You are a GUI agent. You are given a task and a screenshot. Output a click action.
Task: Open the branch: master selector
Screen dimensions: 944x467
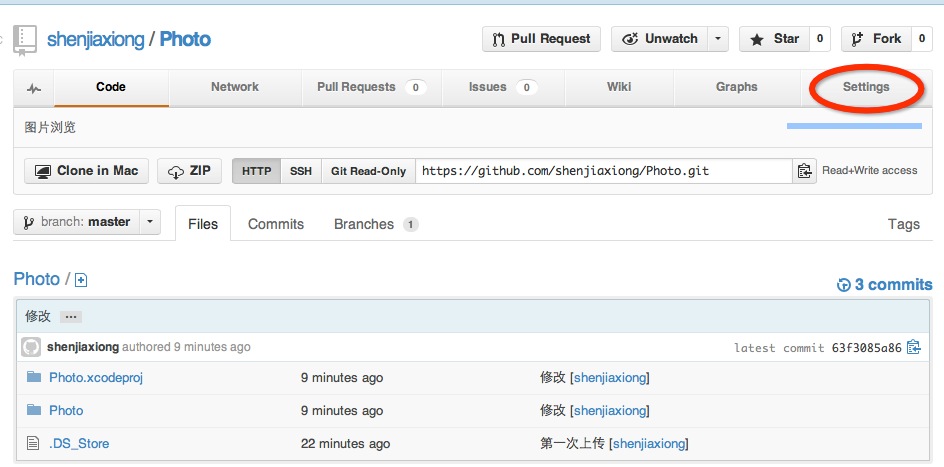[87, 222]
